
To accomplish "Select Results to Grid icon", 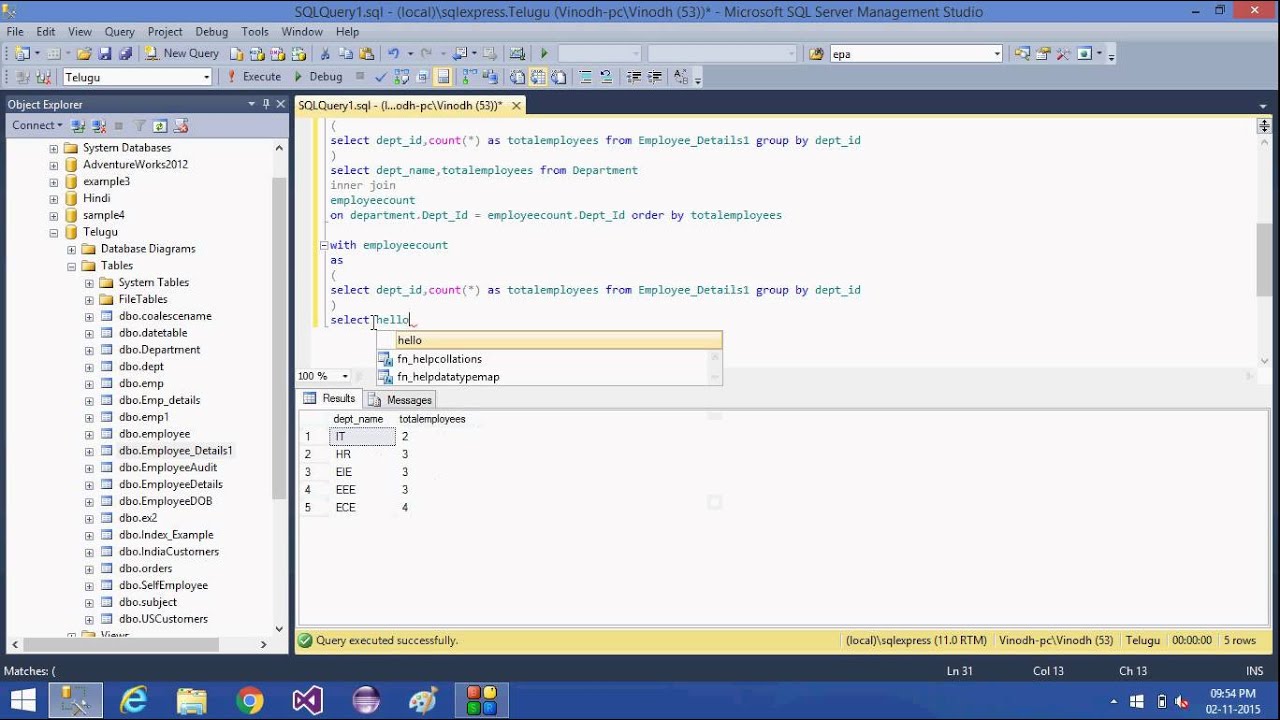I will click(x=538, y=77).
